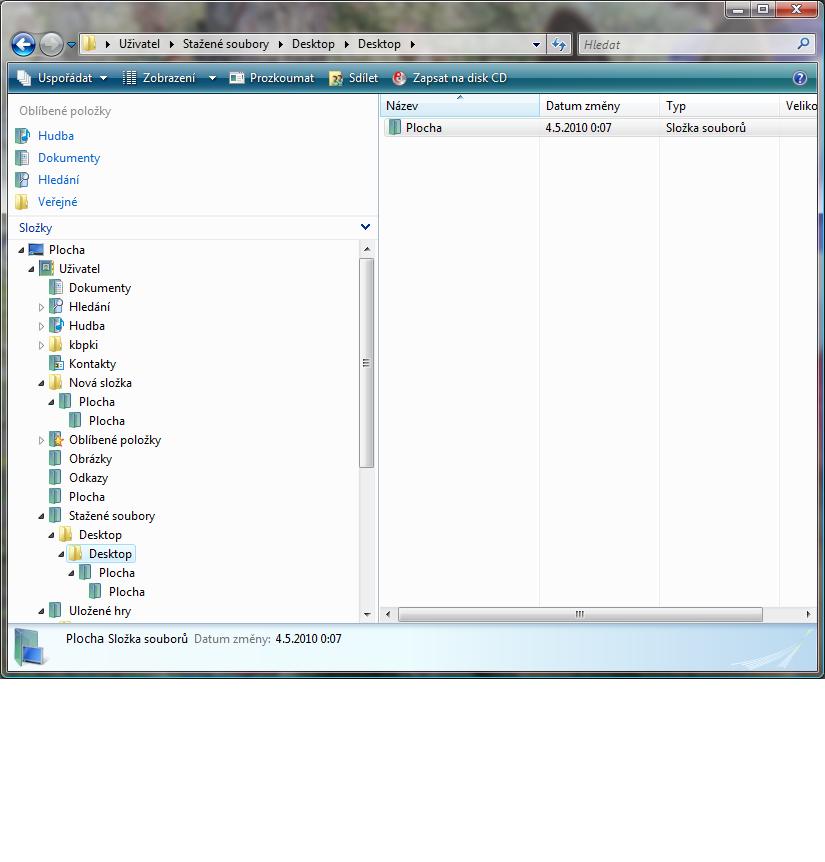Sort by Název column header
Screen dimensions: 825x862
459,106
